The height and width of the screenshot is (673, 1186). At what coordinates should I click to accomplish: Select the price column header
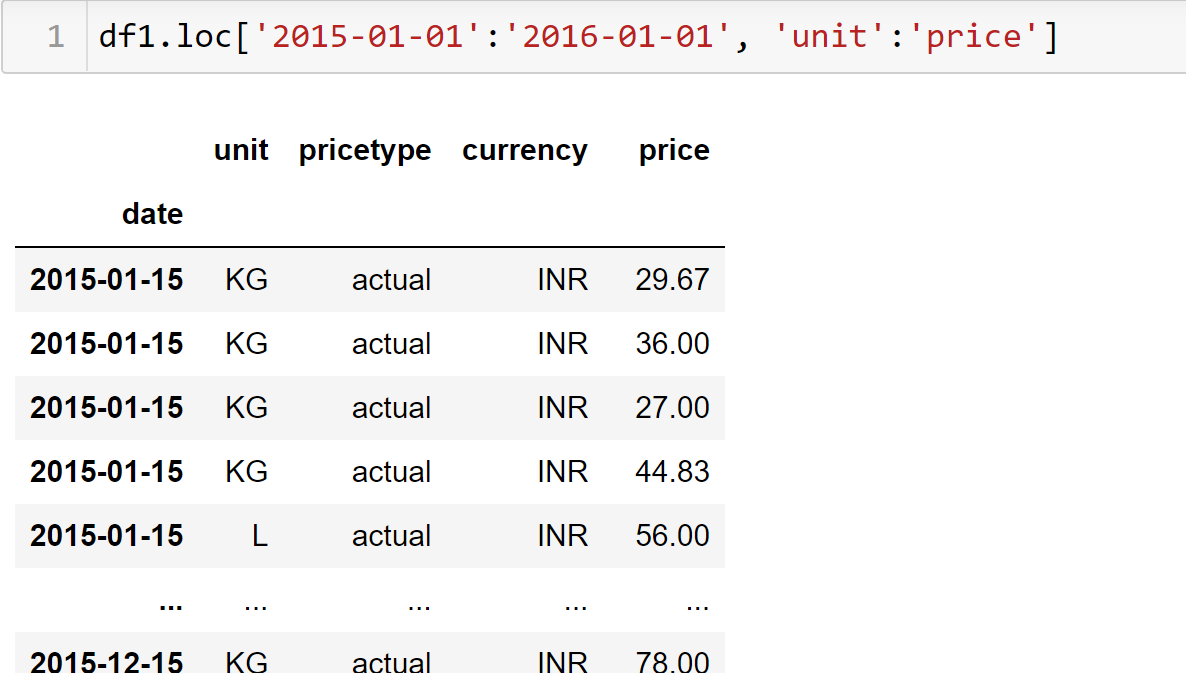674,150
